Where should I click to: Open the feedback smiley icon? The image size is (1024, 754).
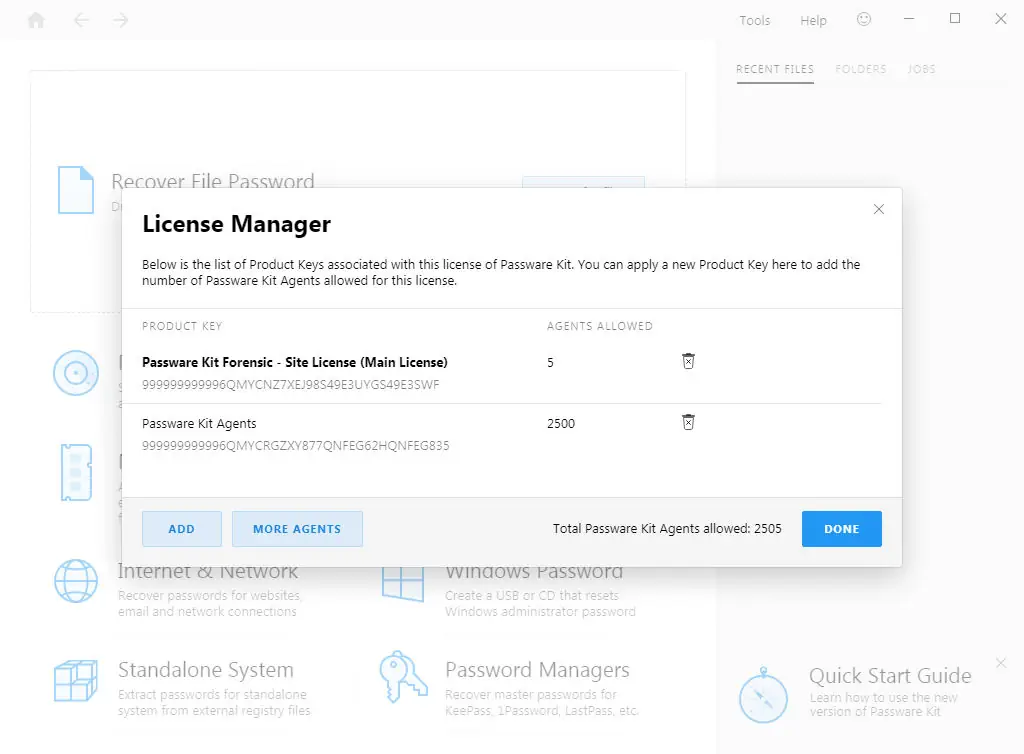(x=864, y=20)
